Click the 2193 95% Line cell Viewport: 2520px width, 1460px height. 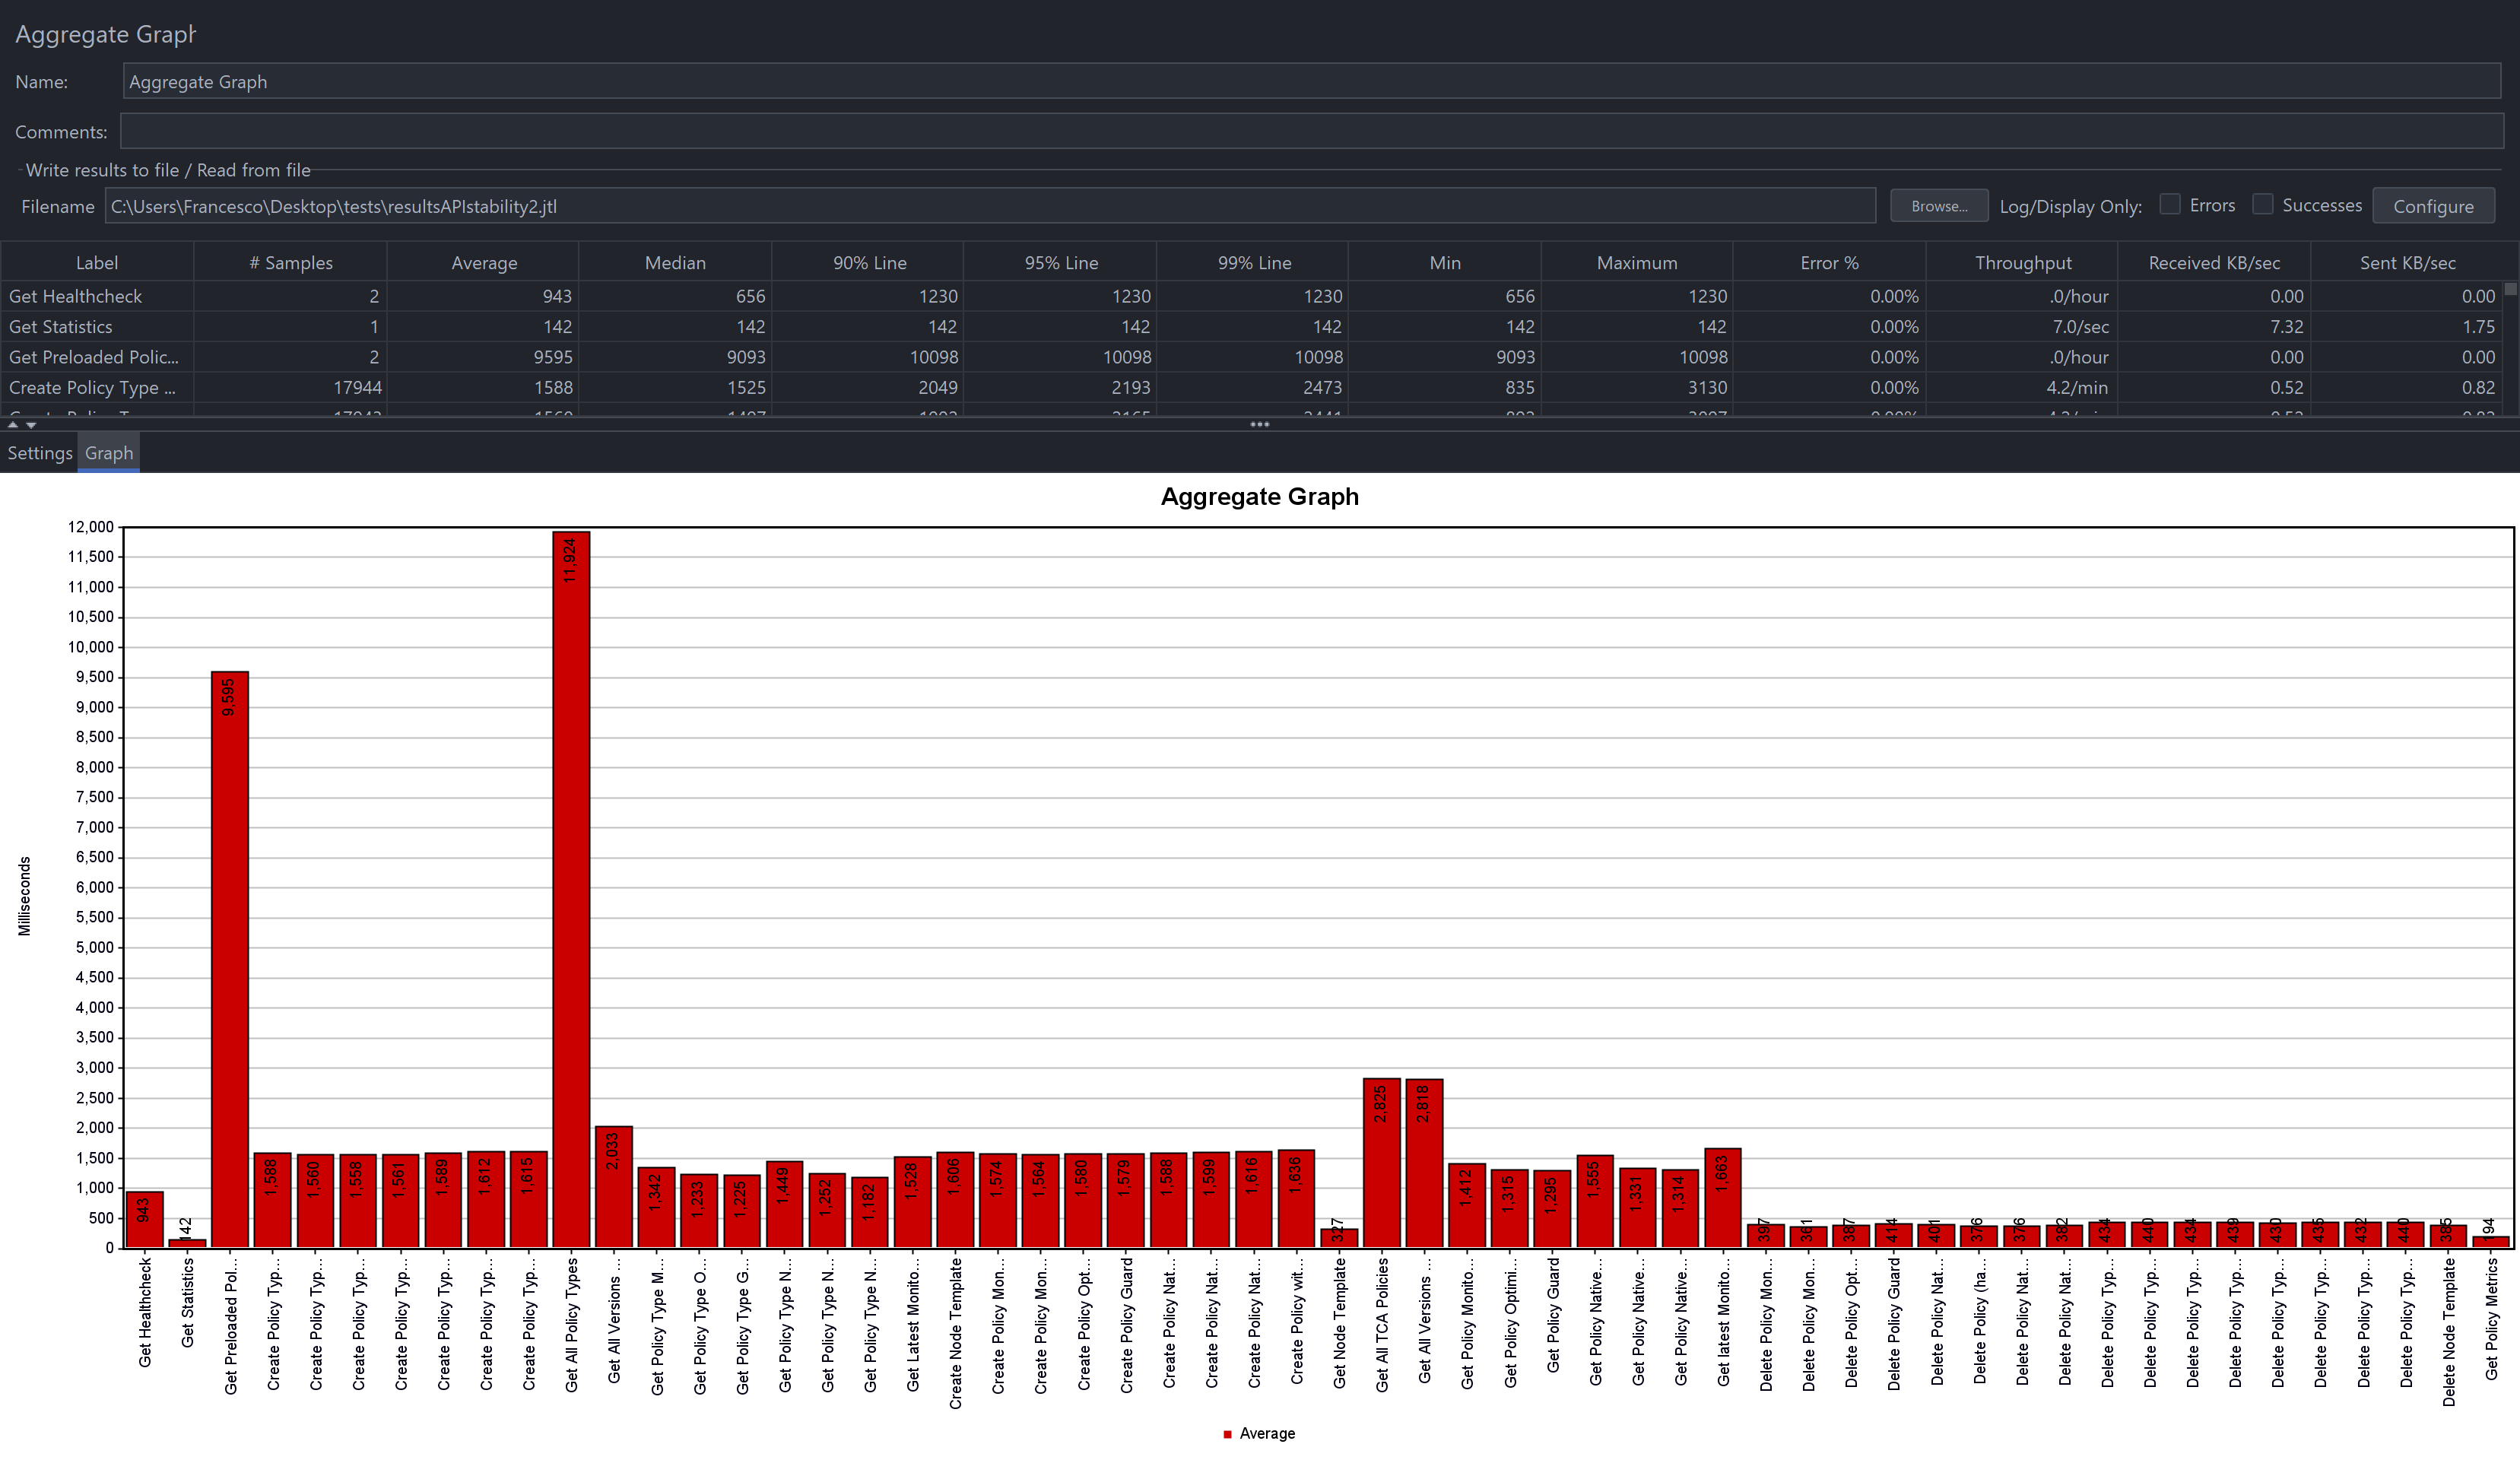pyautogui.click(x=1060, y=387)
